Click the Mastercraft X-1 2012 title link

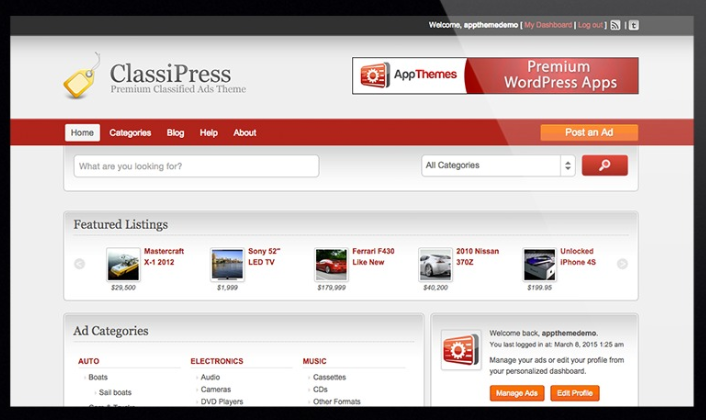(x=164, y=257)
